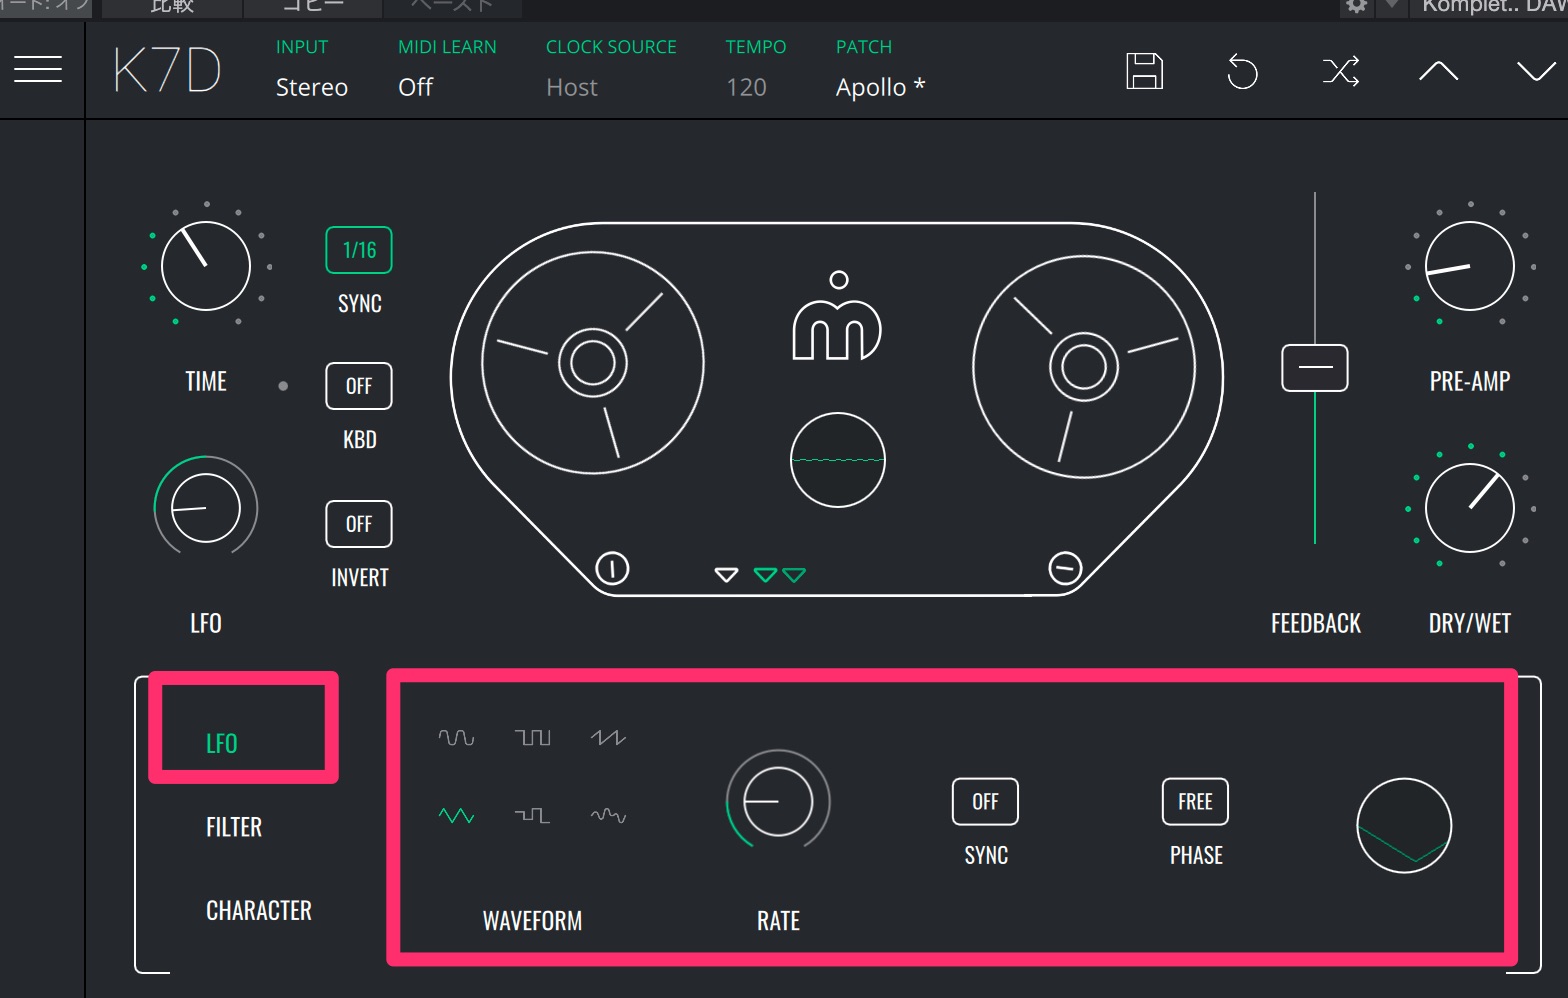Toggle the INVERT OFF button
This screenshot has width=1568, height=998.
click(x=359, y=524)
